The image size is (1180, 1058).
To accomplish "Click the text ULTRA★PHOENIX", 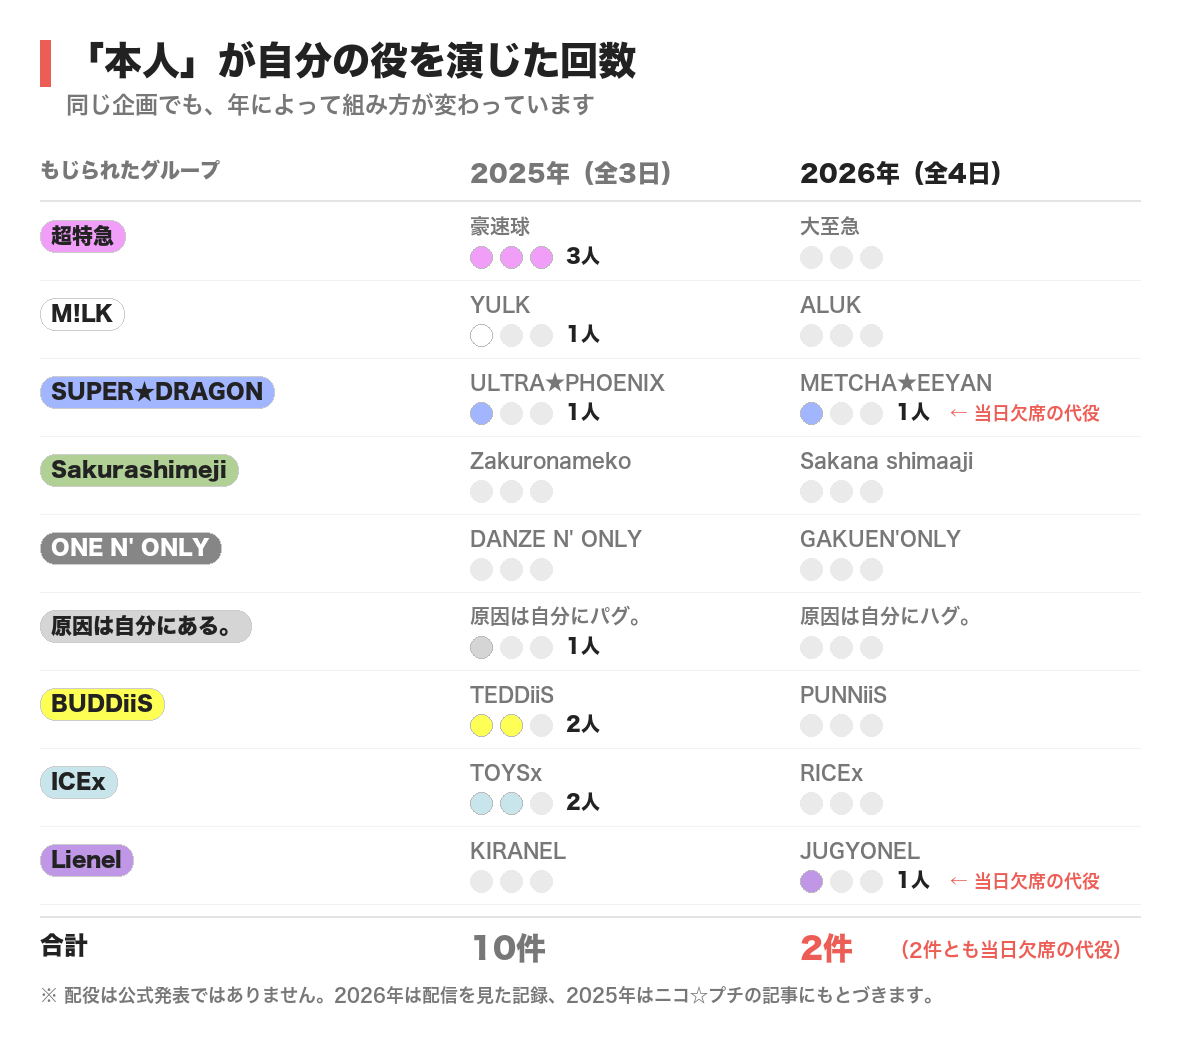I will click(567, 383).
